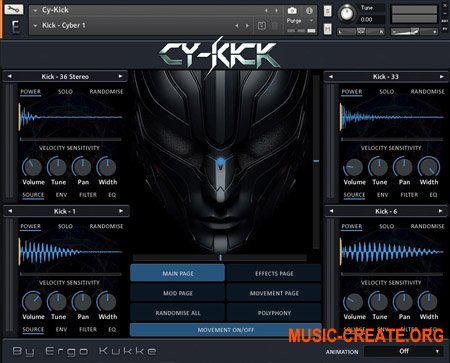Select next instrument arrow beside Cy-Kick
The width and height of the screenshot is (450, 363).
pyautogui.click(x=276, y=11)
